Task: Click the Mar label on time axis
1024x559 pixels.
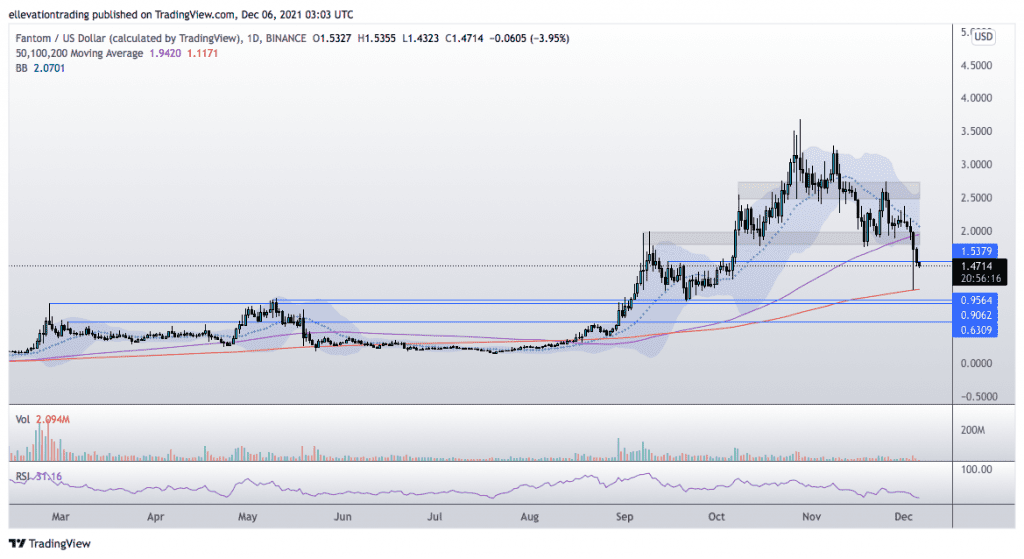Action: 60,517
